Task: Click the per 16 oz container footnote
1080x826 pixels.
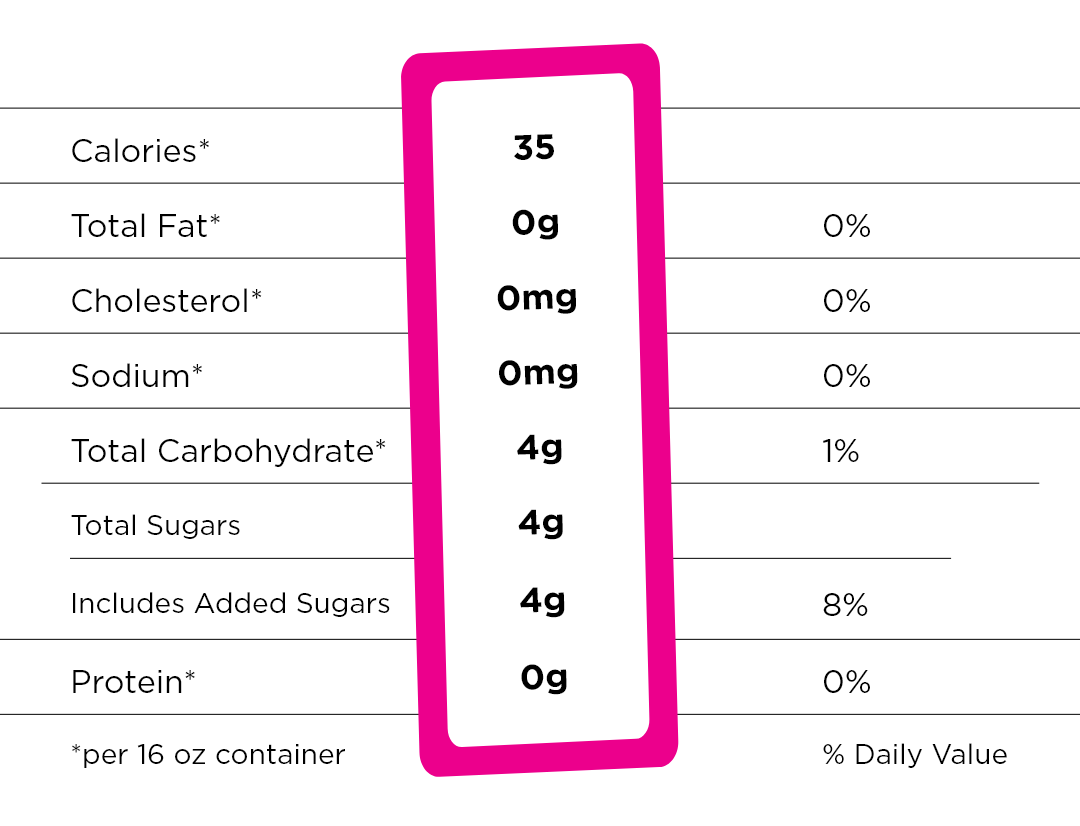Action: pyautogui.click(x=208, y=754)
